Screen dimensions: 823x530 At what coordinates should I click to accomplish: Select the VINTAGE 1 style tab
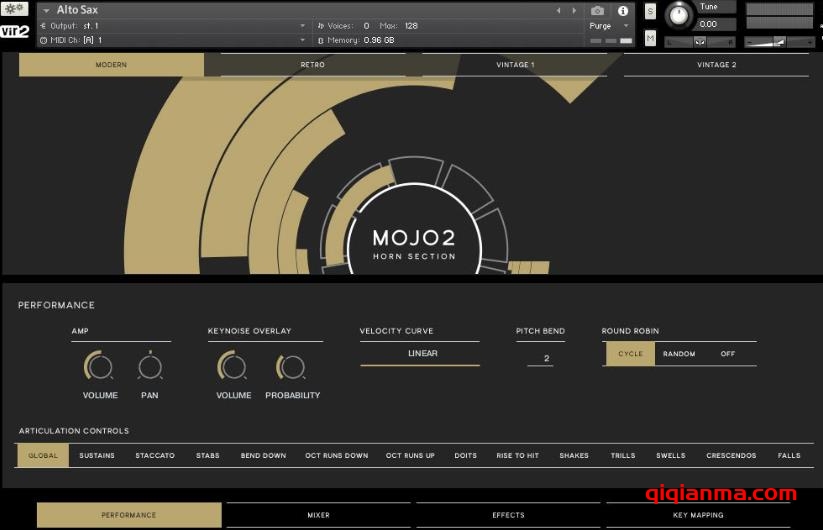coord(515,65)
